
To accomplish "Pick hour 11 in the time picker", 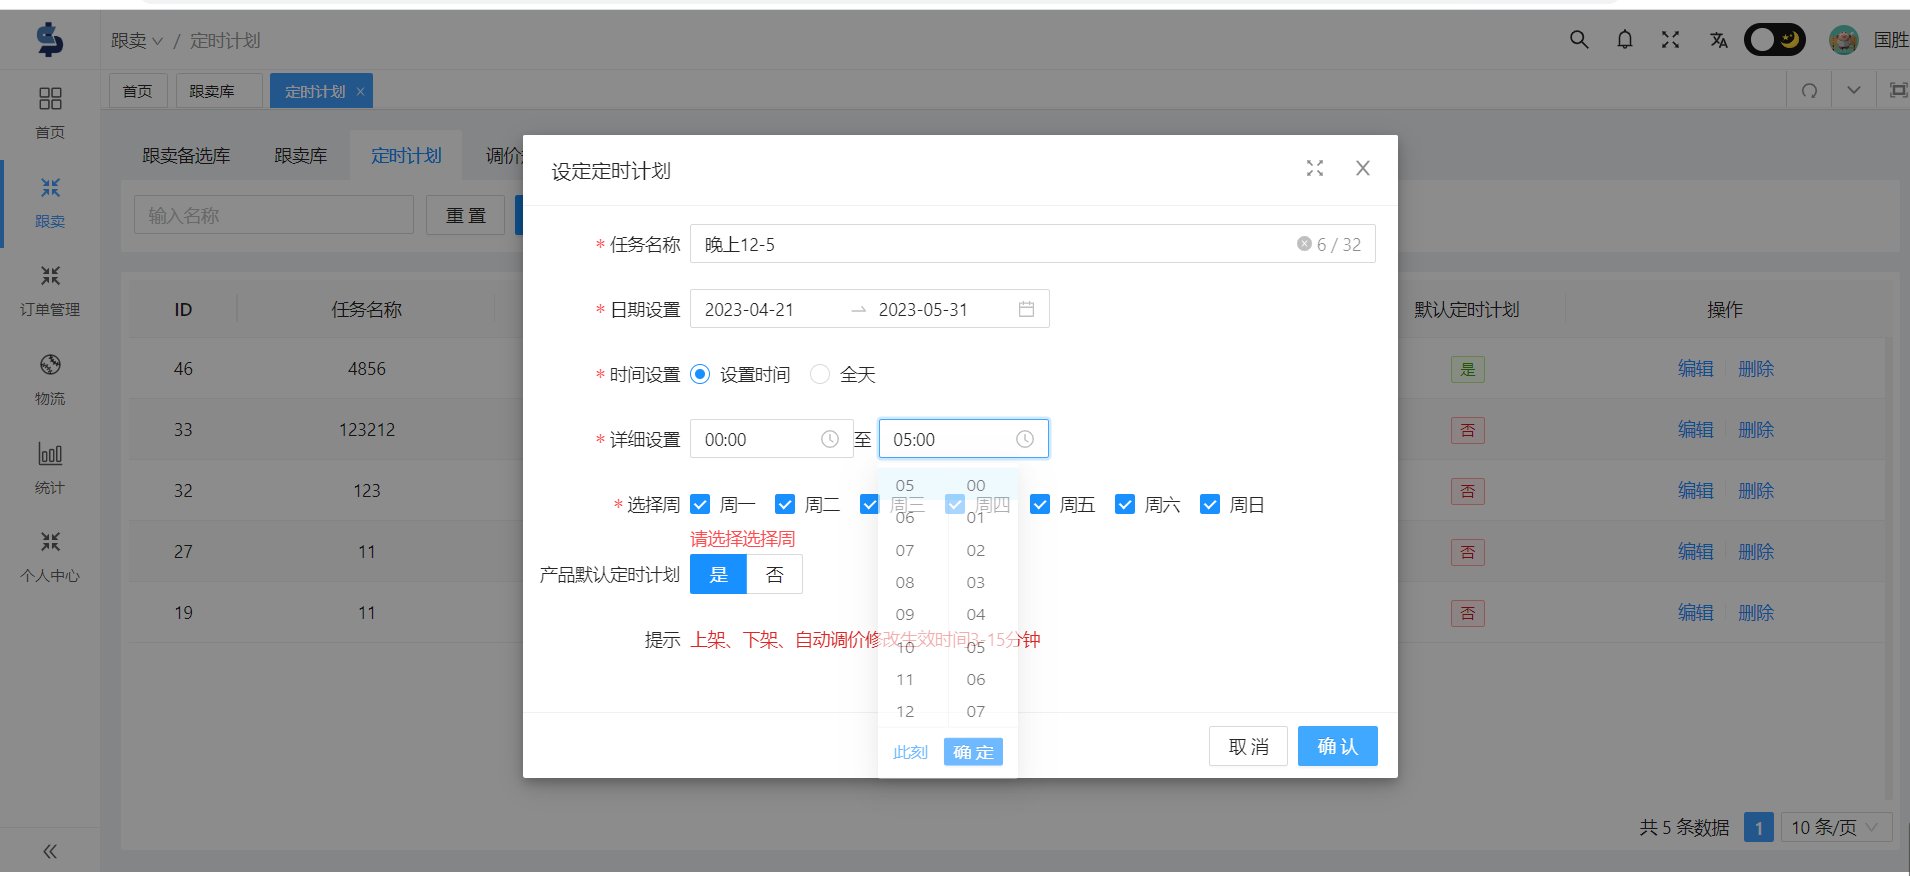I will [905, 679].
